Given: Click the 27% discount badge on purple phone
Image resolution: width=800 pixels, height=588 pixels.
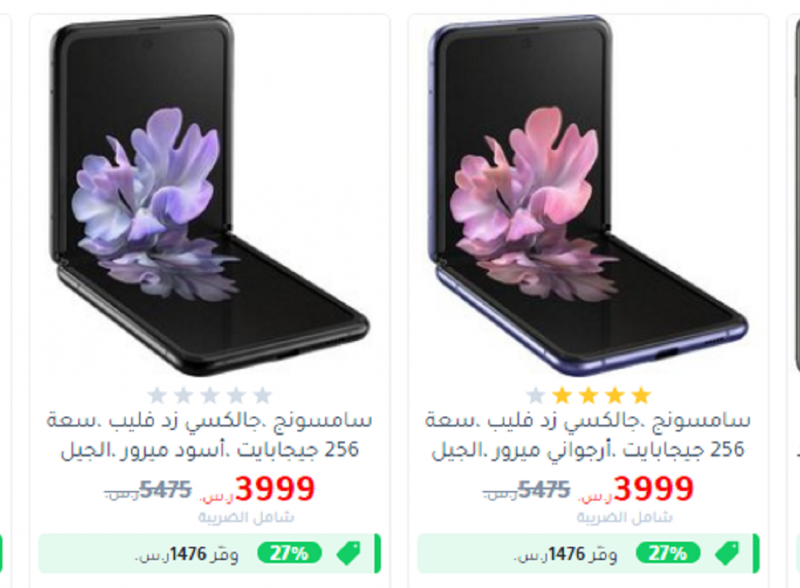Looking at the screenshot, I should (668, 553).
